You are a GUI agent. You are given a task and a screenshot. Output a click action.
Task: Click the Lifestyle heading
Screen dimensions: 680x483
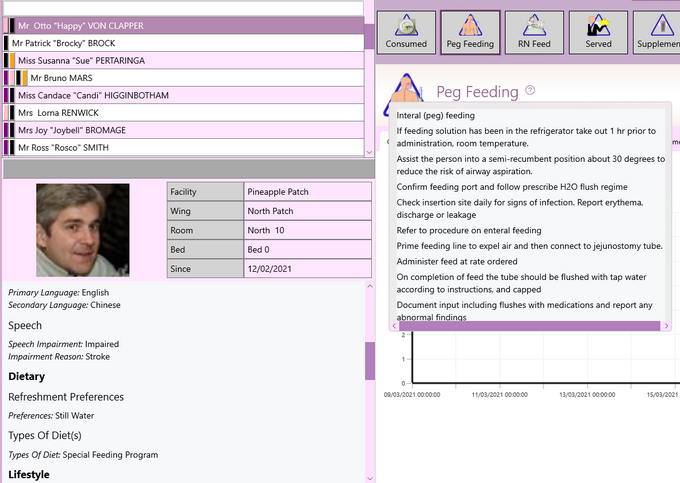29,474
